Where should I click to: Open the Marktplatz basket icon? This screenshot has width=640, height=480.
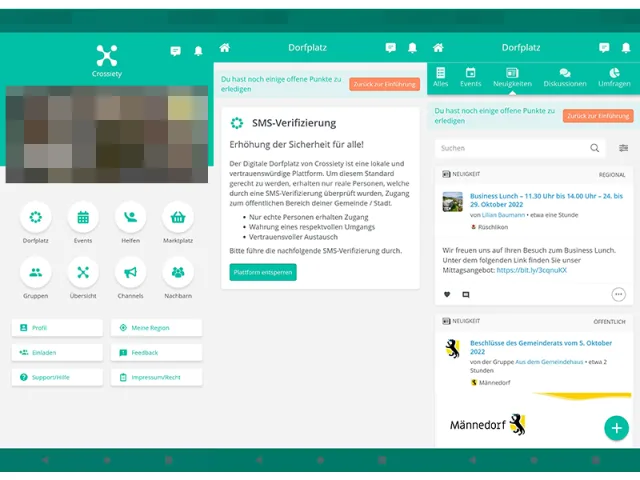[x=178, y=217]
